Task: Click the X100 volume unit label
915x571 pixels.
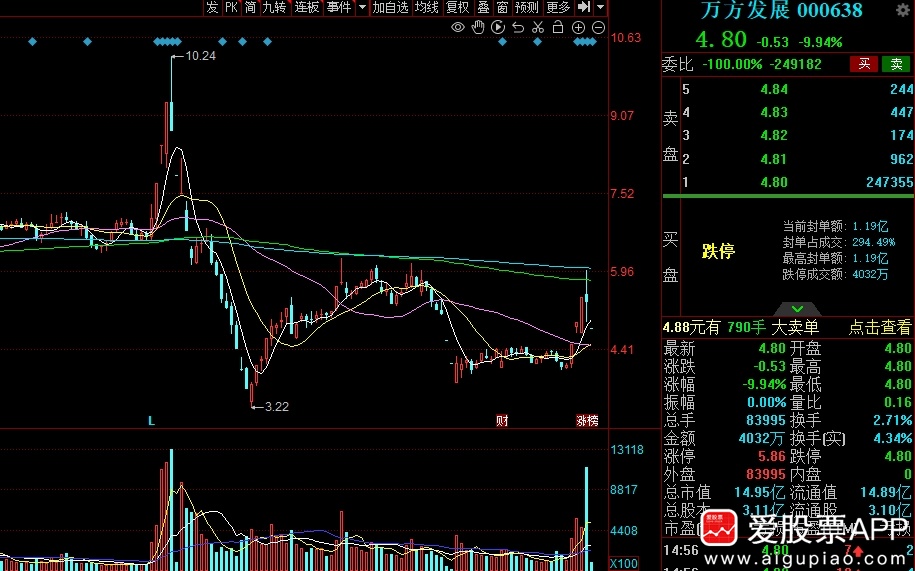Action: tap(623, 564)
